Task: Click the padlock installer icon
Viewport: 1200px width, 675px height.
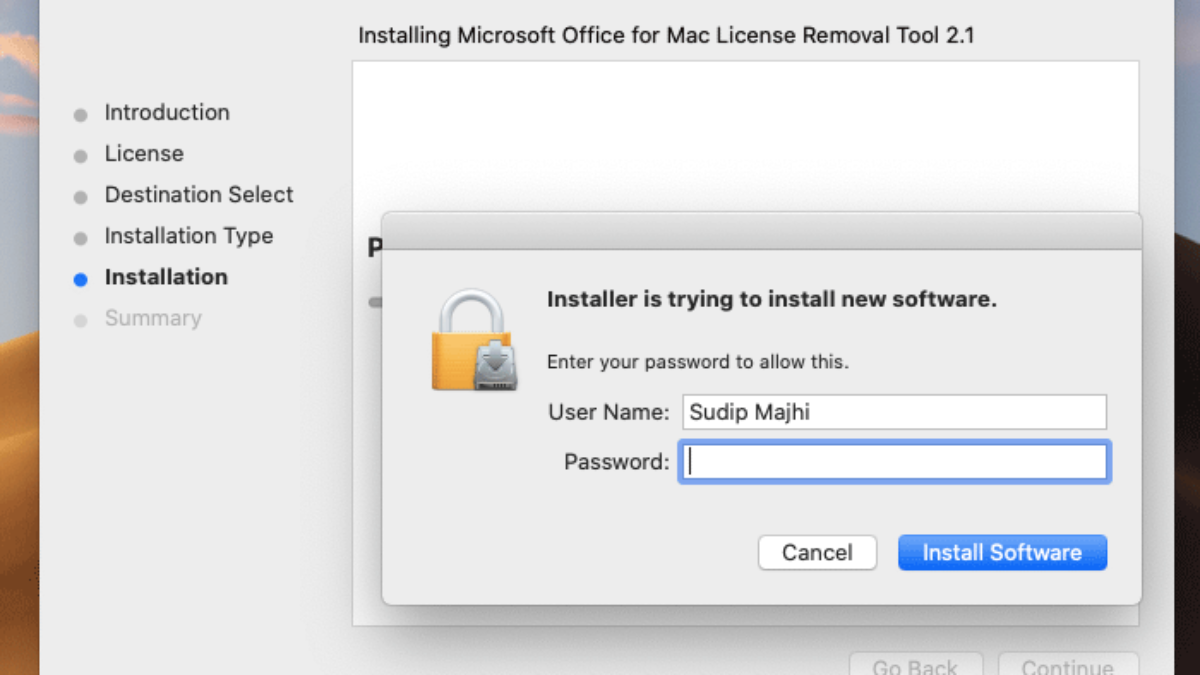Action: pyautogui.click(x=473, y=341)
